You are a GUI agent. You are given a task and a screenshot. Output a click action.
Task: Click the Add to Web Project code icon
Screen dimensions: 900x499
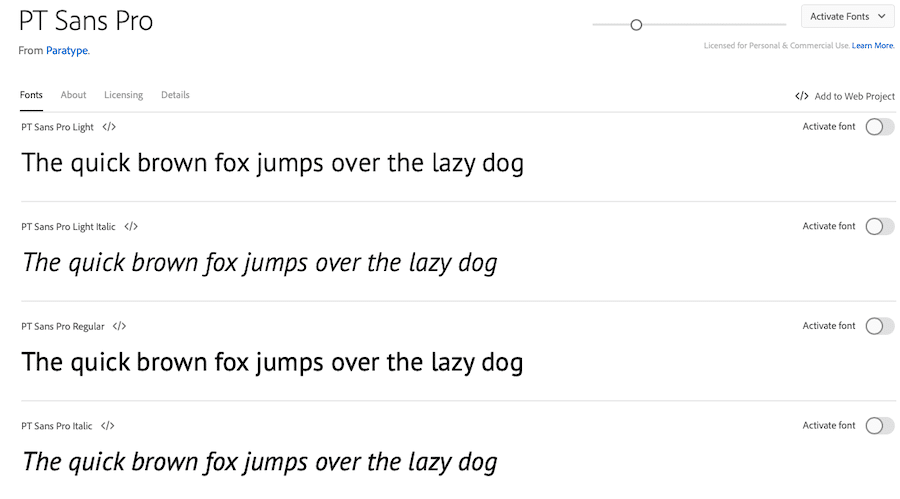pyautogui.click(x=801, y=96)
